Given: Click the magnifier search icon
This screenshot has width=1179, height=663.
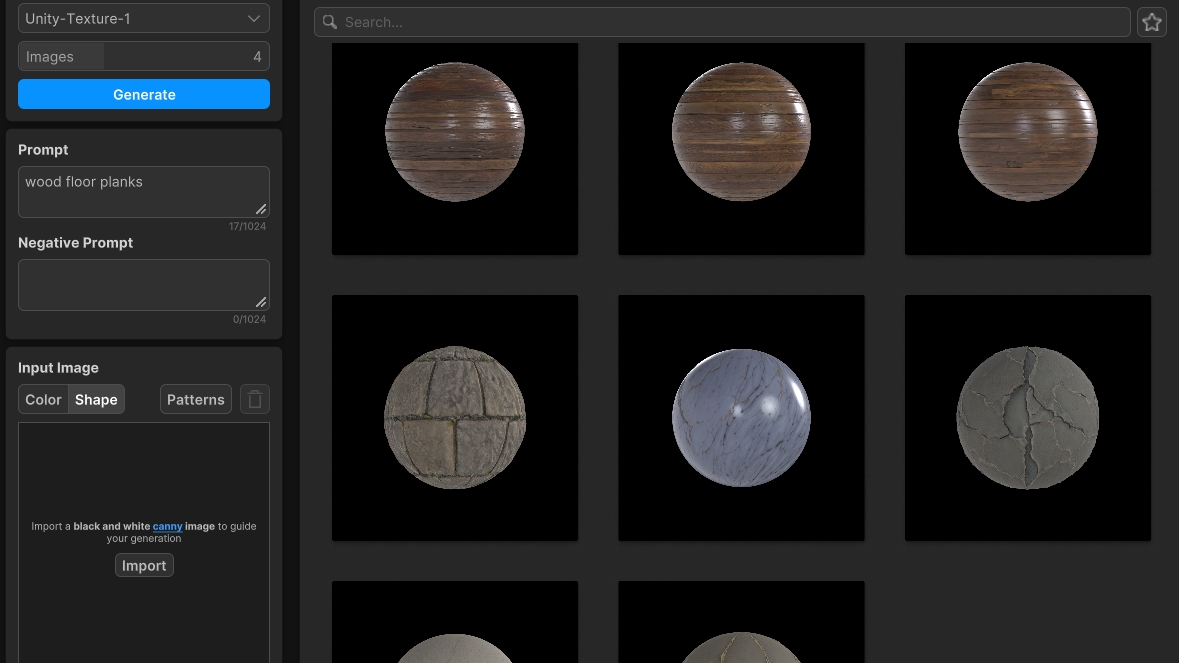Looking at the screenshot, I should pos(329,22).
